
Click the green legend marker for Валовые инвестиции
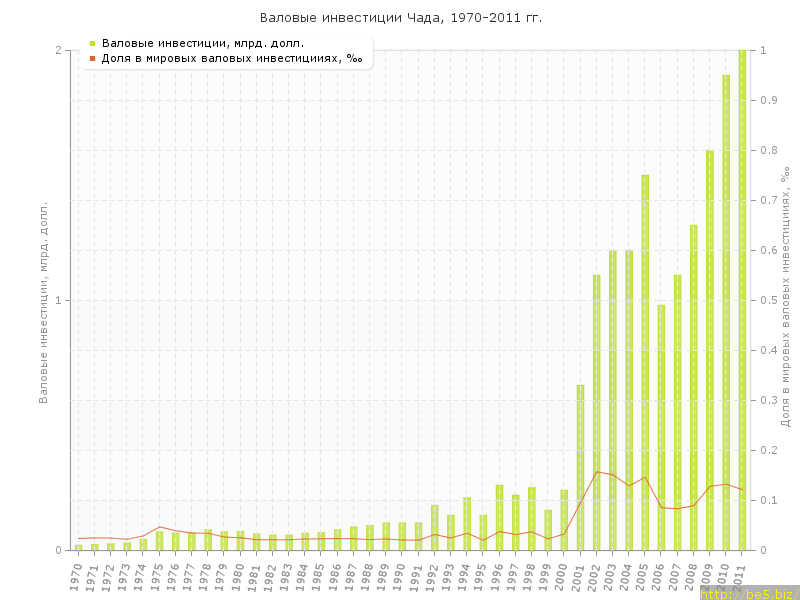(x=92, y=43)
